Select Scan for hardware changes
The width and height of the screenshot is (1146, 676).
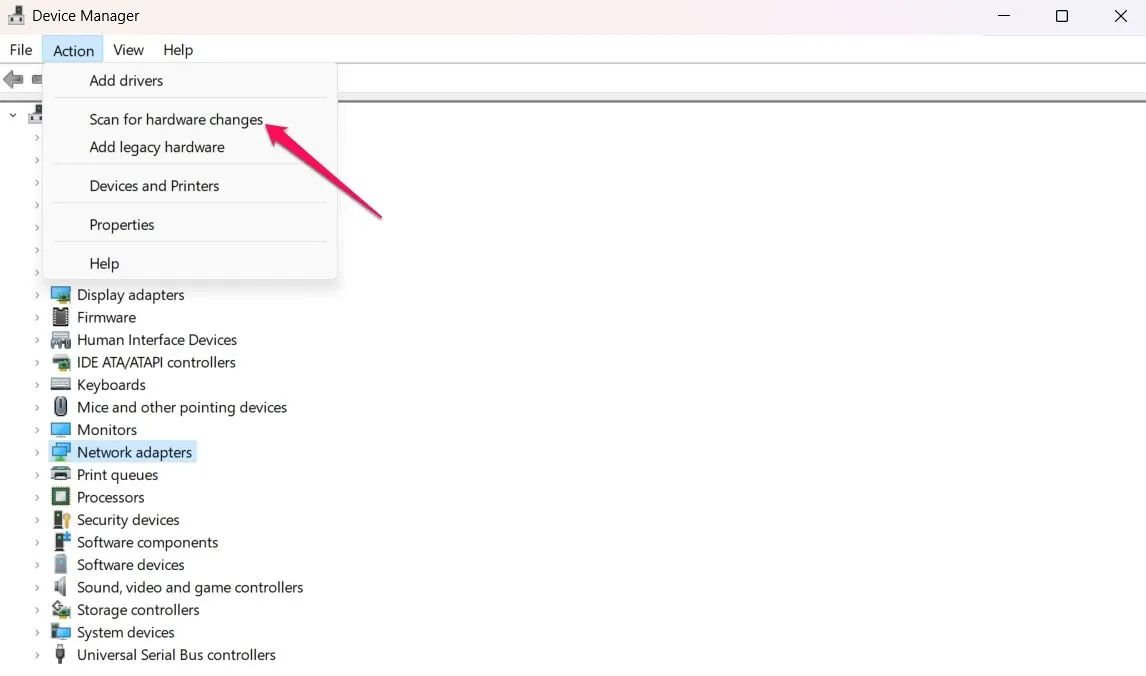click(x=190, y=119)
